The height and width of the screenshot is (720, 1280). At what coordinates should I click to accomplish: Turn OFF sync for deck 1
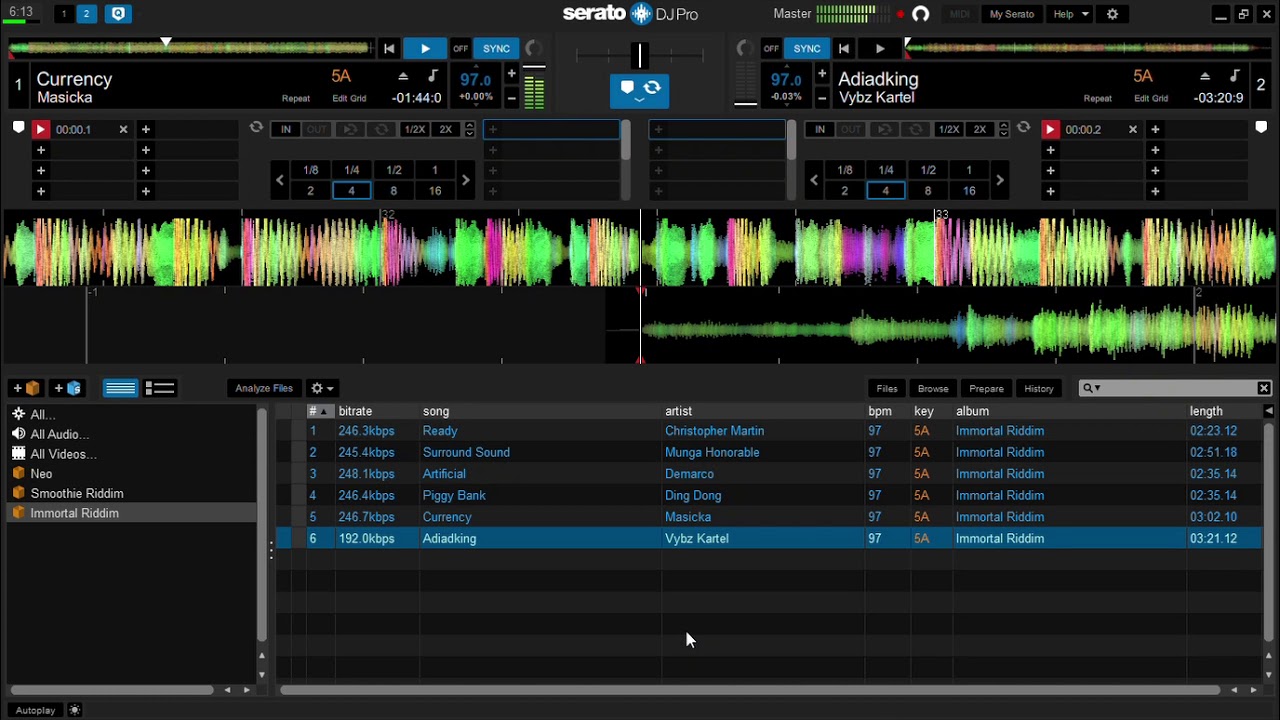click(x=460, y=48)
